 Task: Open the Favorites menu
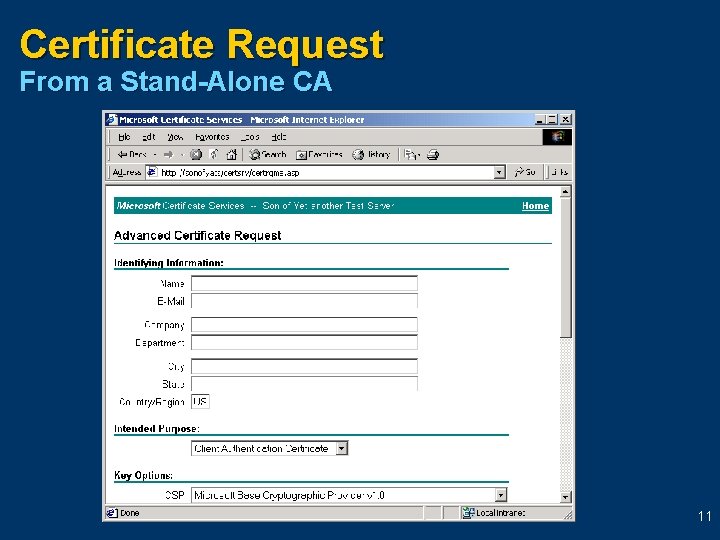pos(212,137)
